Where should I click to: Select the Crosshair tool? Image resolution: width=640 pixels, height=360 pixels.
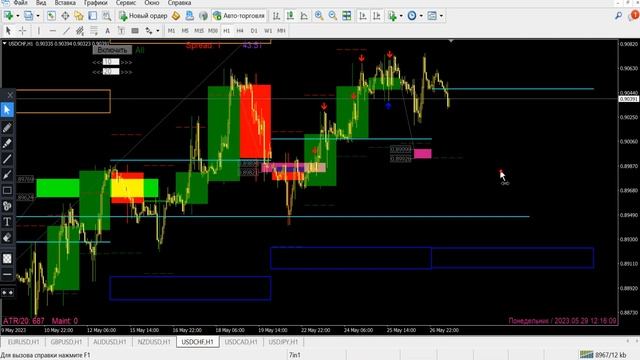[22, 31]
